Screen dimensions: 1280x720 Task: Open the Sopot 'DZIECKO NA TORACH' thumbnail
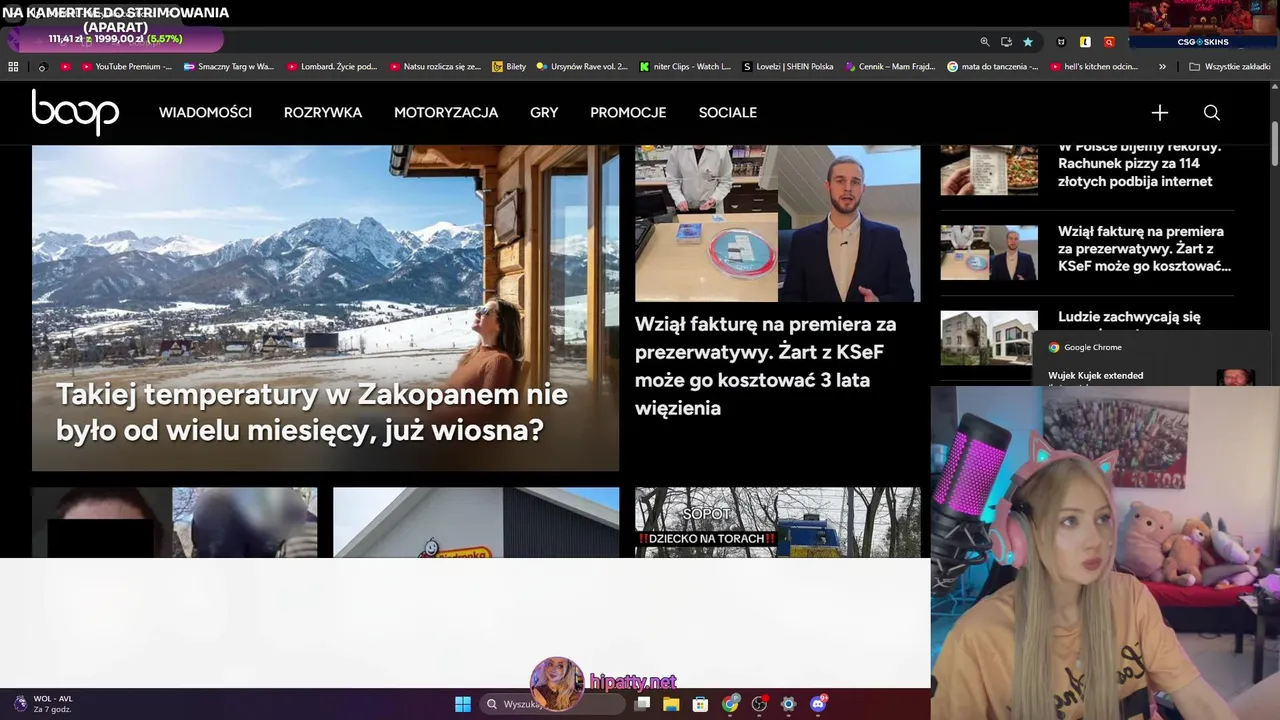(777, 522)
